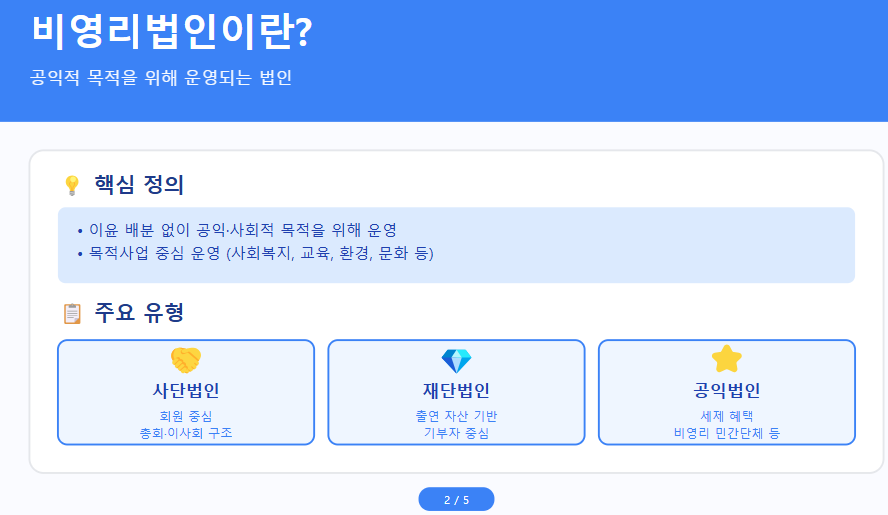Click the 출연 자산 기반 description line
This screenshot has height=515, width=888.
point(456,416)
